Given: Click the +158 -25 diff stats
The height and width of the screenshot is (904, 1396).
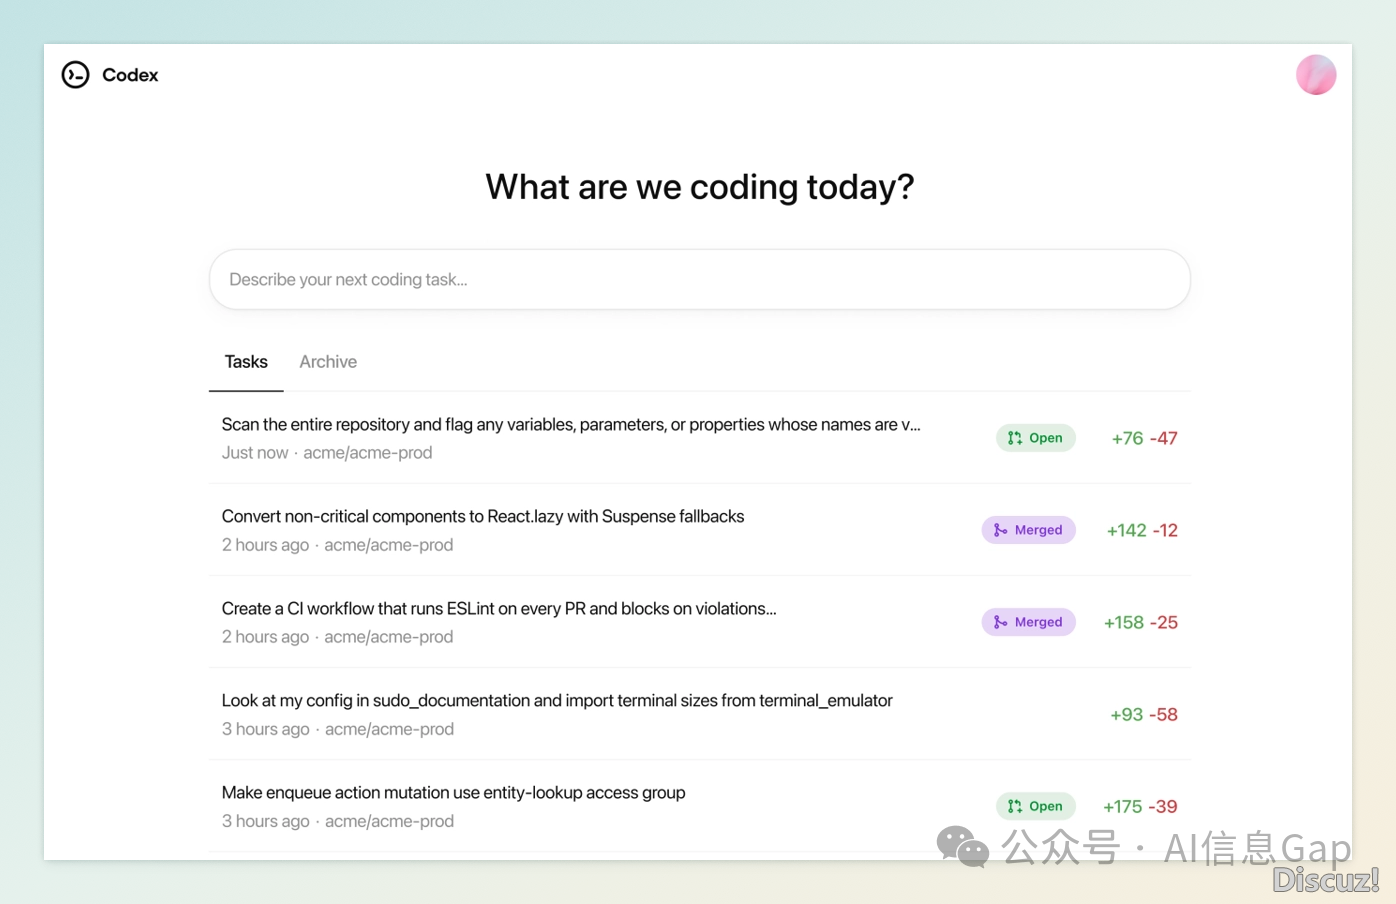Looking at the screenshot, I should 1141,622.
